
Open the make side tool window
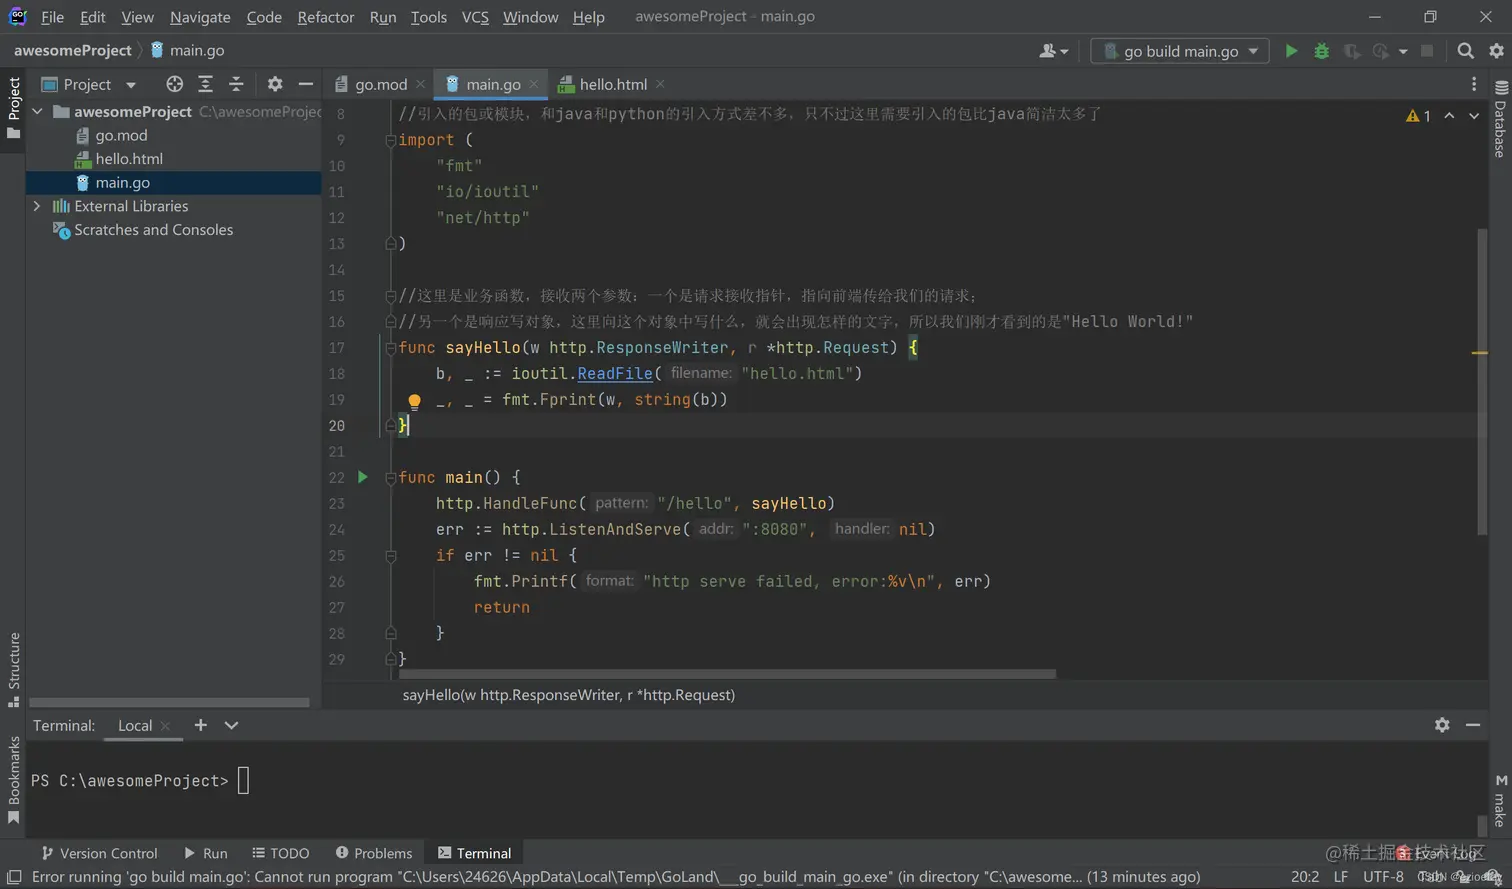[1500, 800]
